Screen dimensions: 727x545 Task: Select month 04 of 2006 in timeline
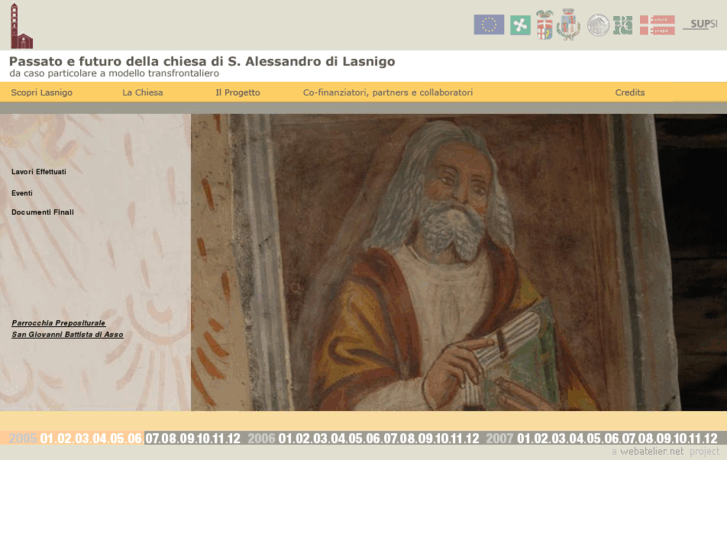tap(338, 438)
